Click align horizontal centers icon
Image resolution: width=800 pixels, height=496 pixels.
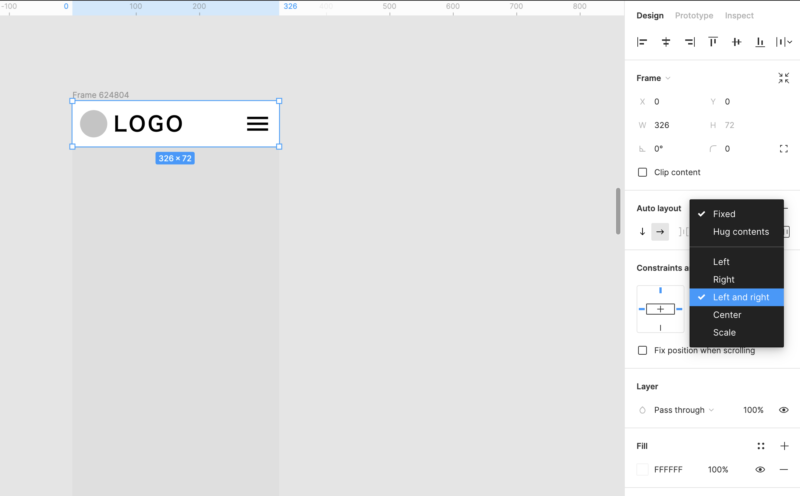(x=666, y=42)
